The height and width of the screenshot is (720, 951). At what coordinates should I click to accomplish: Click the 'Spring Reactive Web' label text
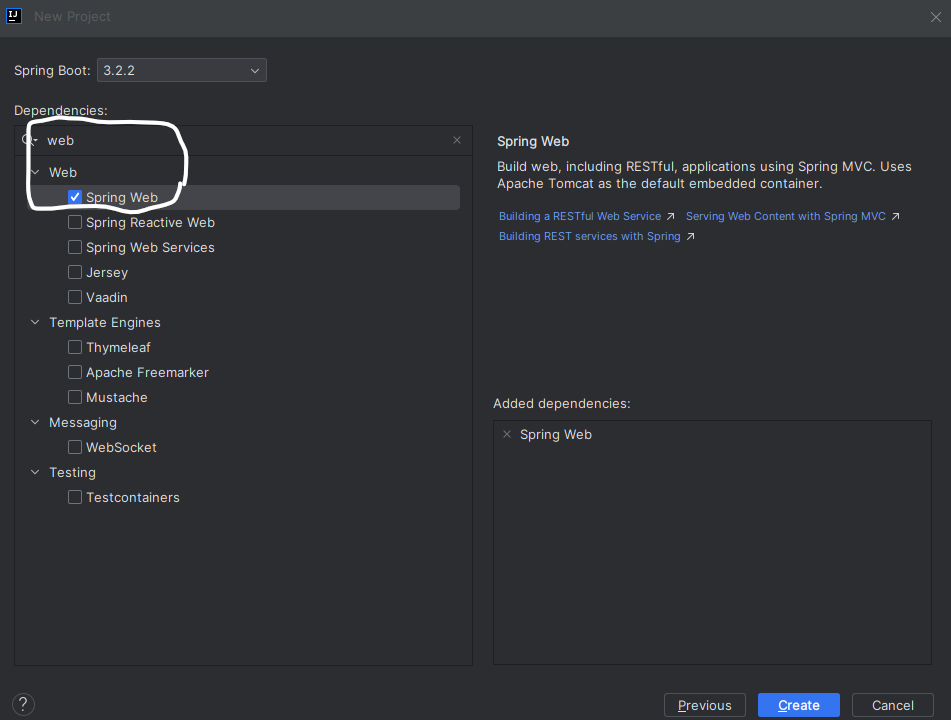[x=150, y=223]
